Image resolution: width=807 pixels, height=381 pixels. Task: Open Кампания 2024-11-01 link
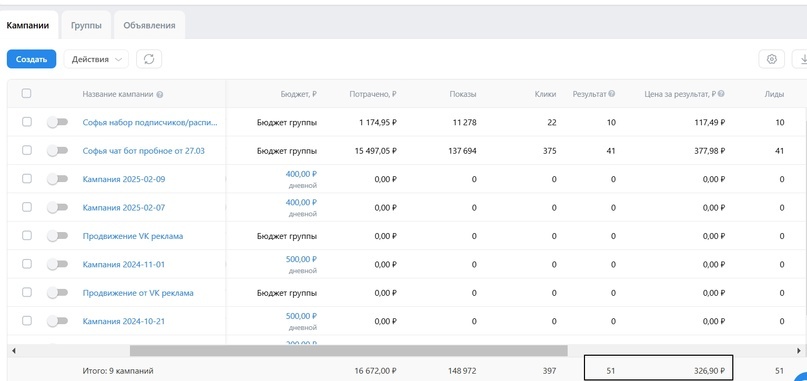point(124,264)
